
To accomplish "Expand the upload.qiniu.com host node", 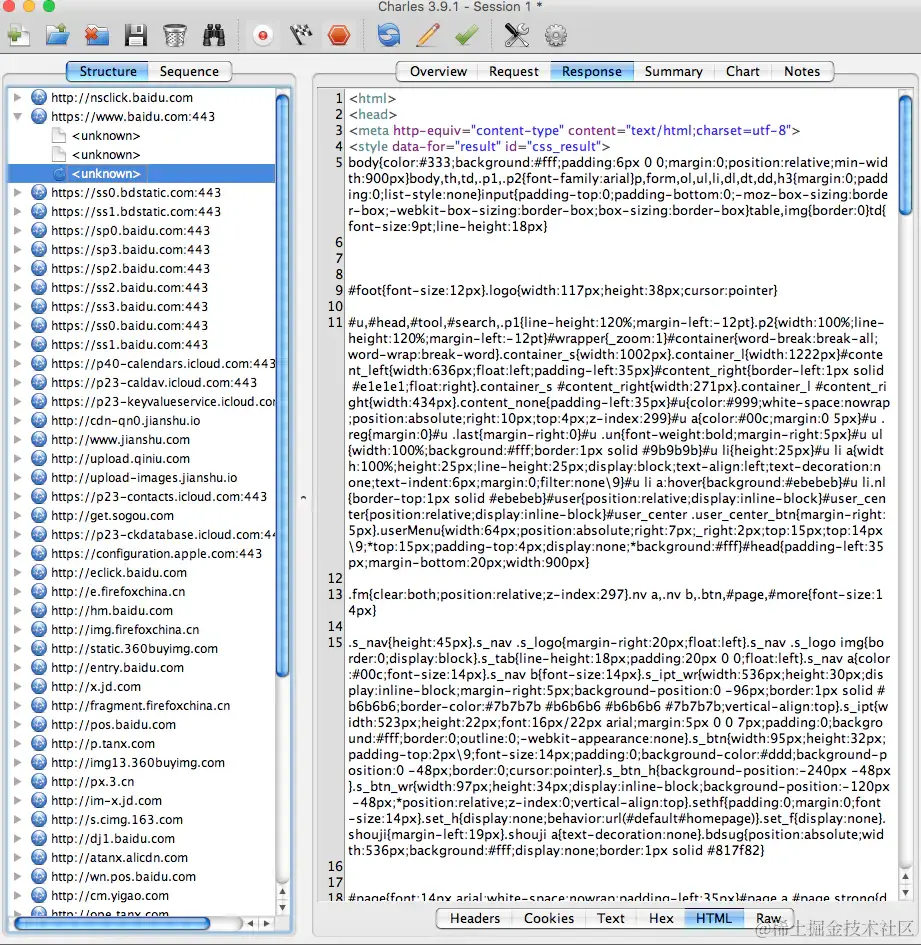I will click(x=17, y=459).
